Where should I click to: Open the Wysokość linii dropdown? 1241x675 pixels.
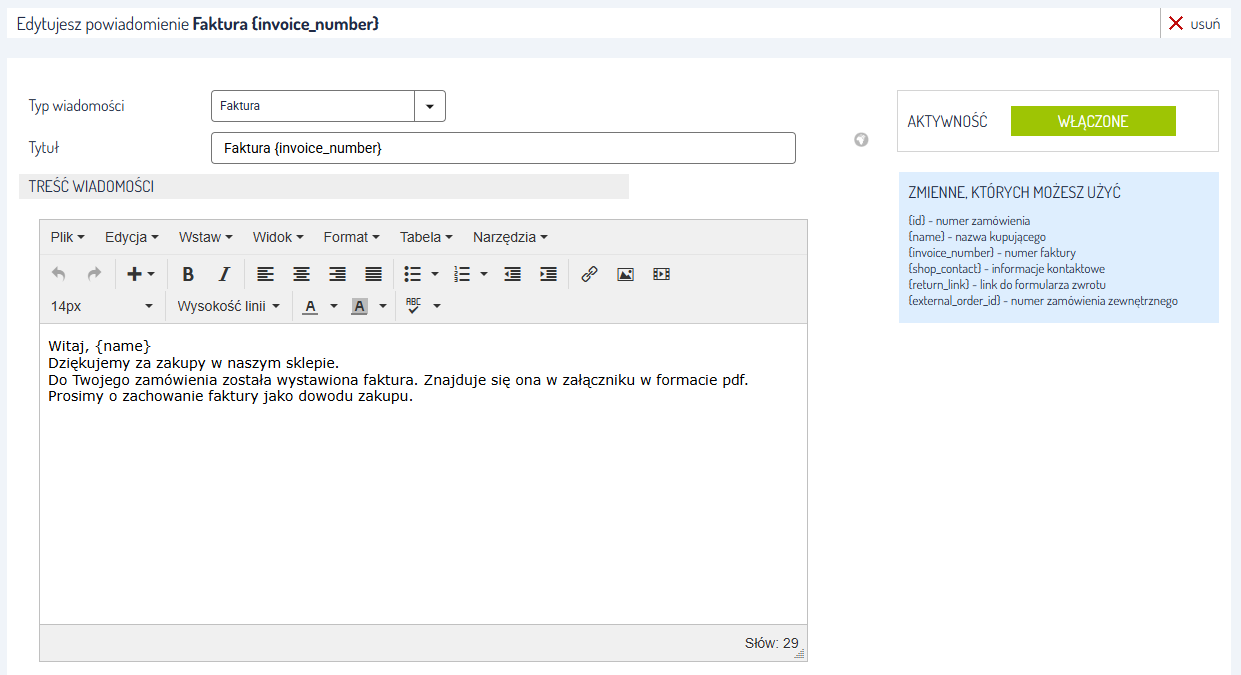tap(228, 306)
